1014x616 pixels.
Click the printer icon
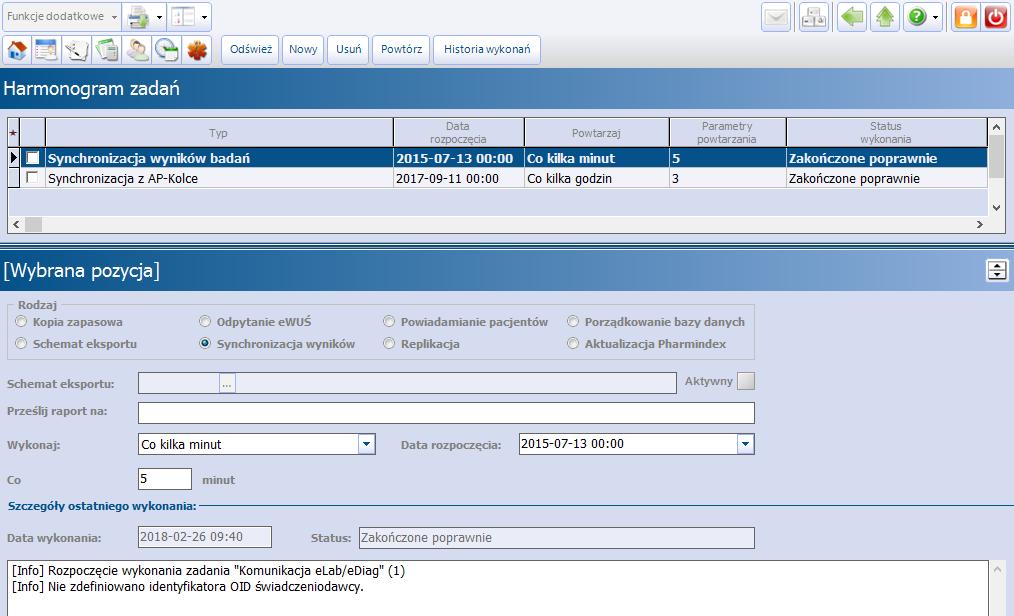point(138,17)
